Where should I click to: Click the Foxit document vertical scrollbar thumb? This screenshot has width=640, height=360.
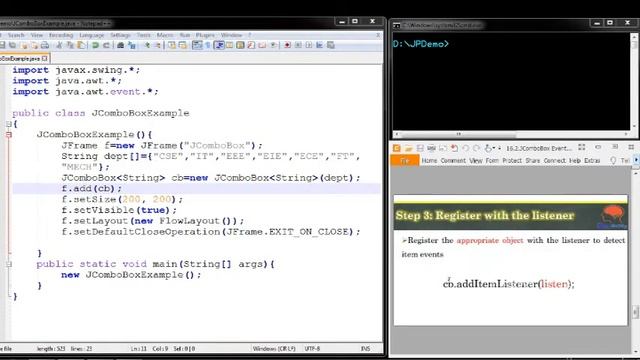coord(636,312)
